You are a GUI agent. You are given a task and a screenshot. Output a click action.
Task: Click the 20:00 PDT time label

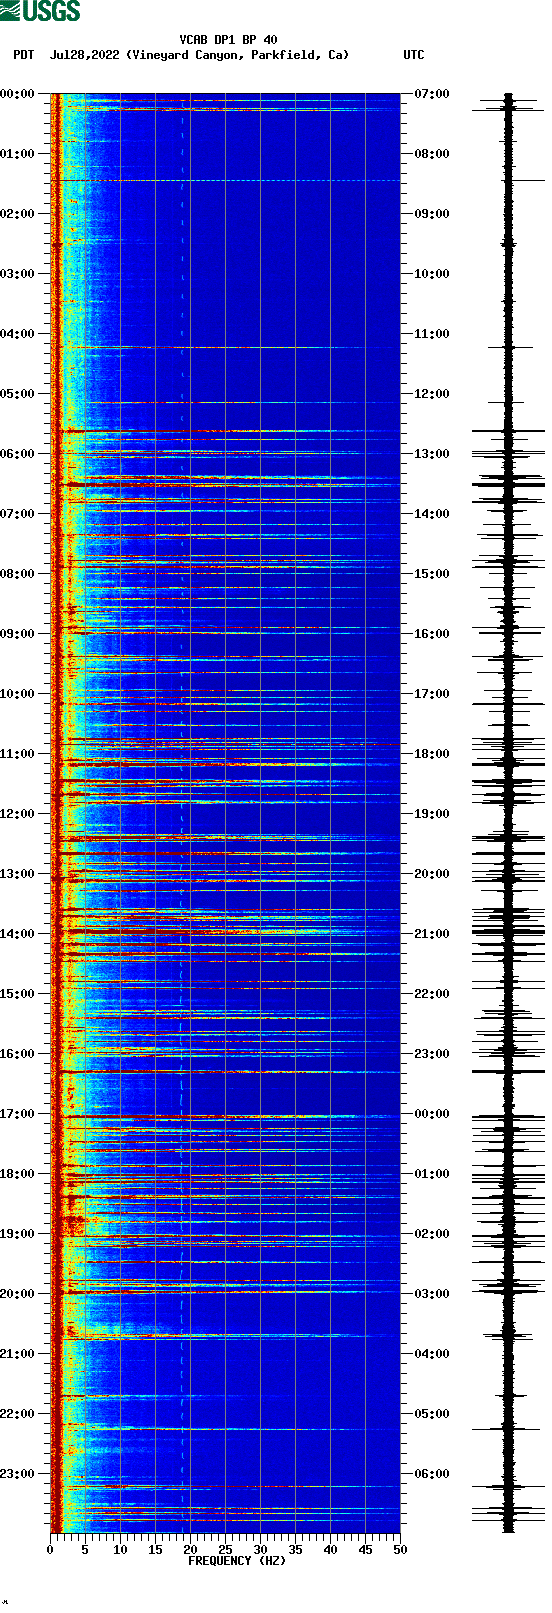tap(17, 1294)
